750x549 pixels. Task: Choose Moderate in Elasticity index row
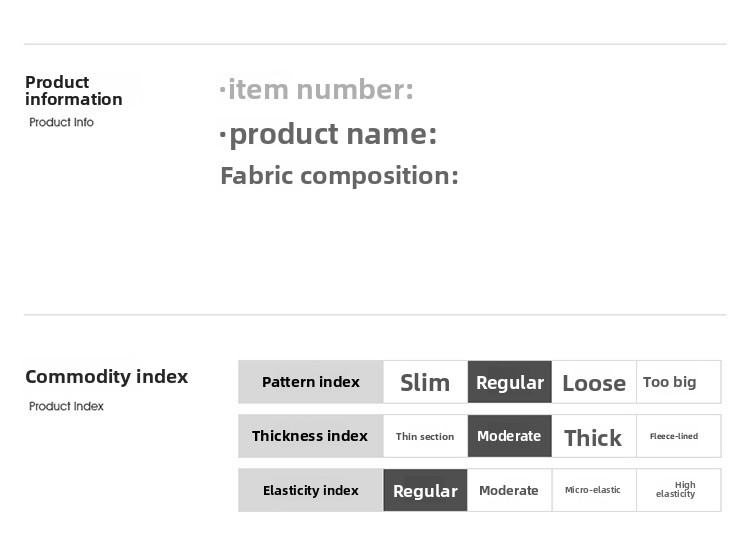click(x=510, y=490)
